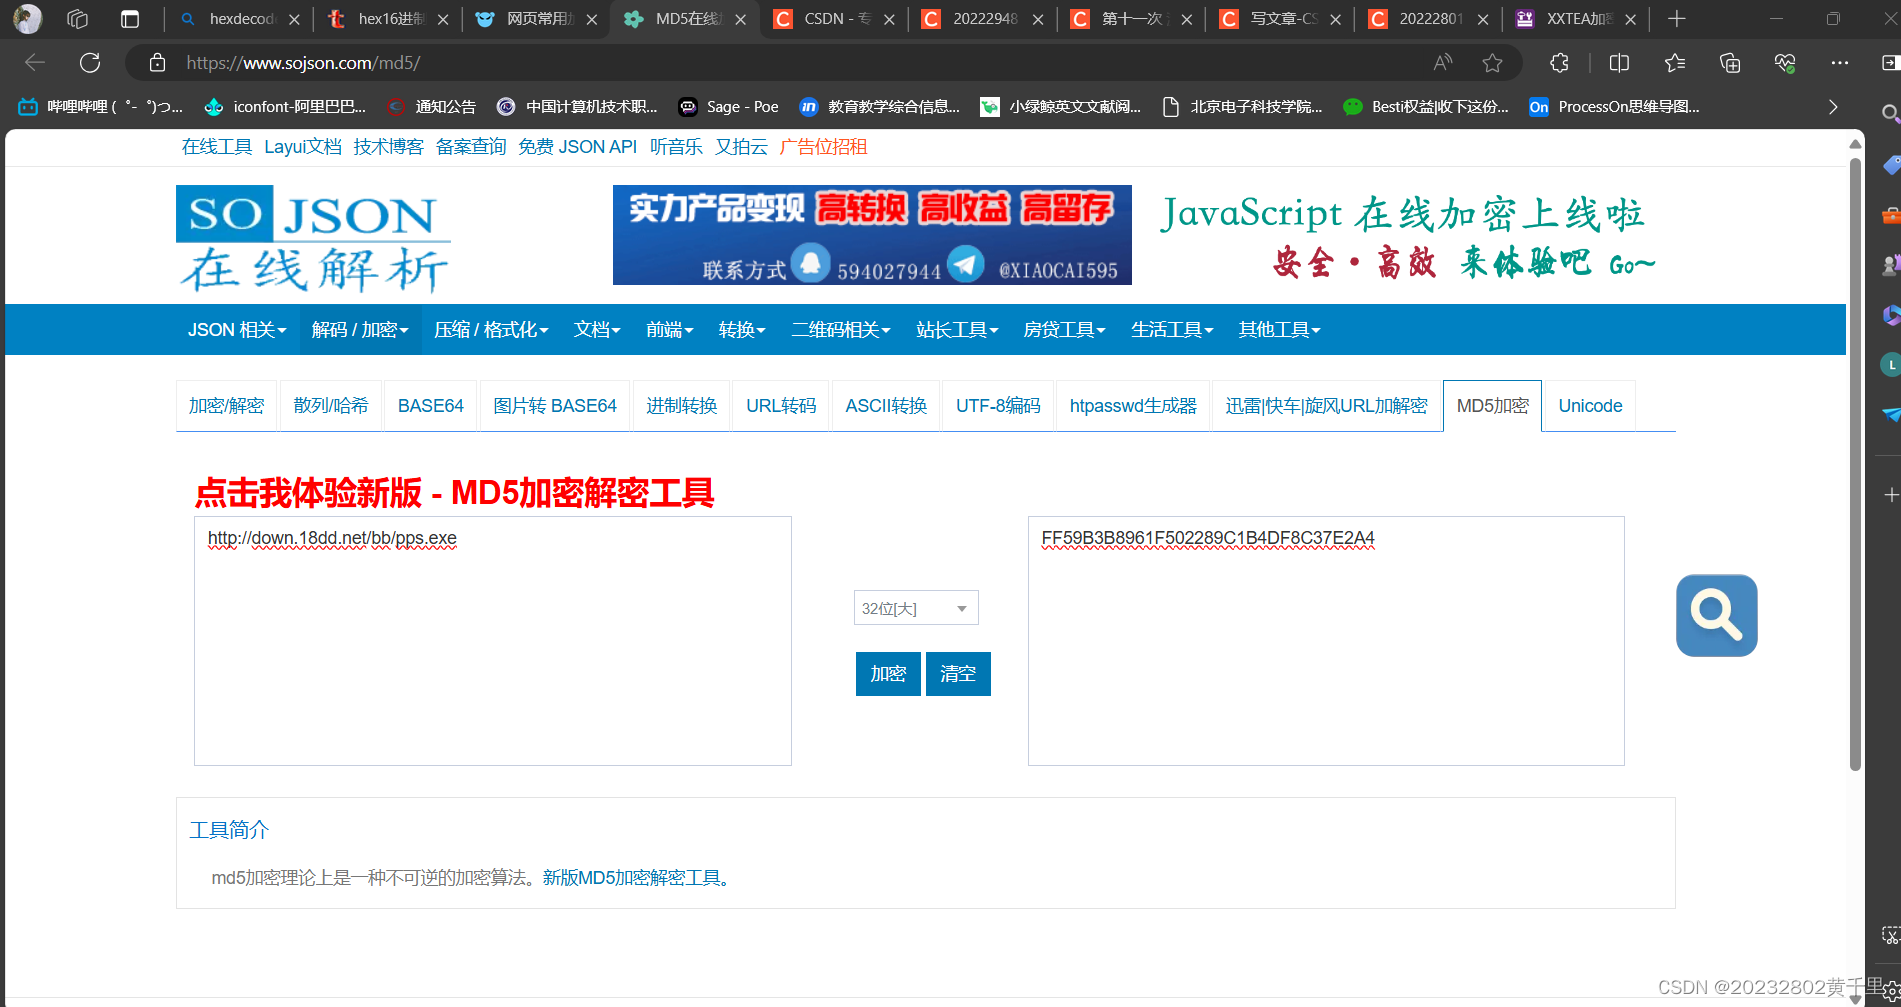Expand the 二维码相关 dropdown menu
Screen dimensions: 1901x1007
point(841,330)
